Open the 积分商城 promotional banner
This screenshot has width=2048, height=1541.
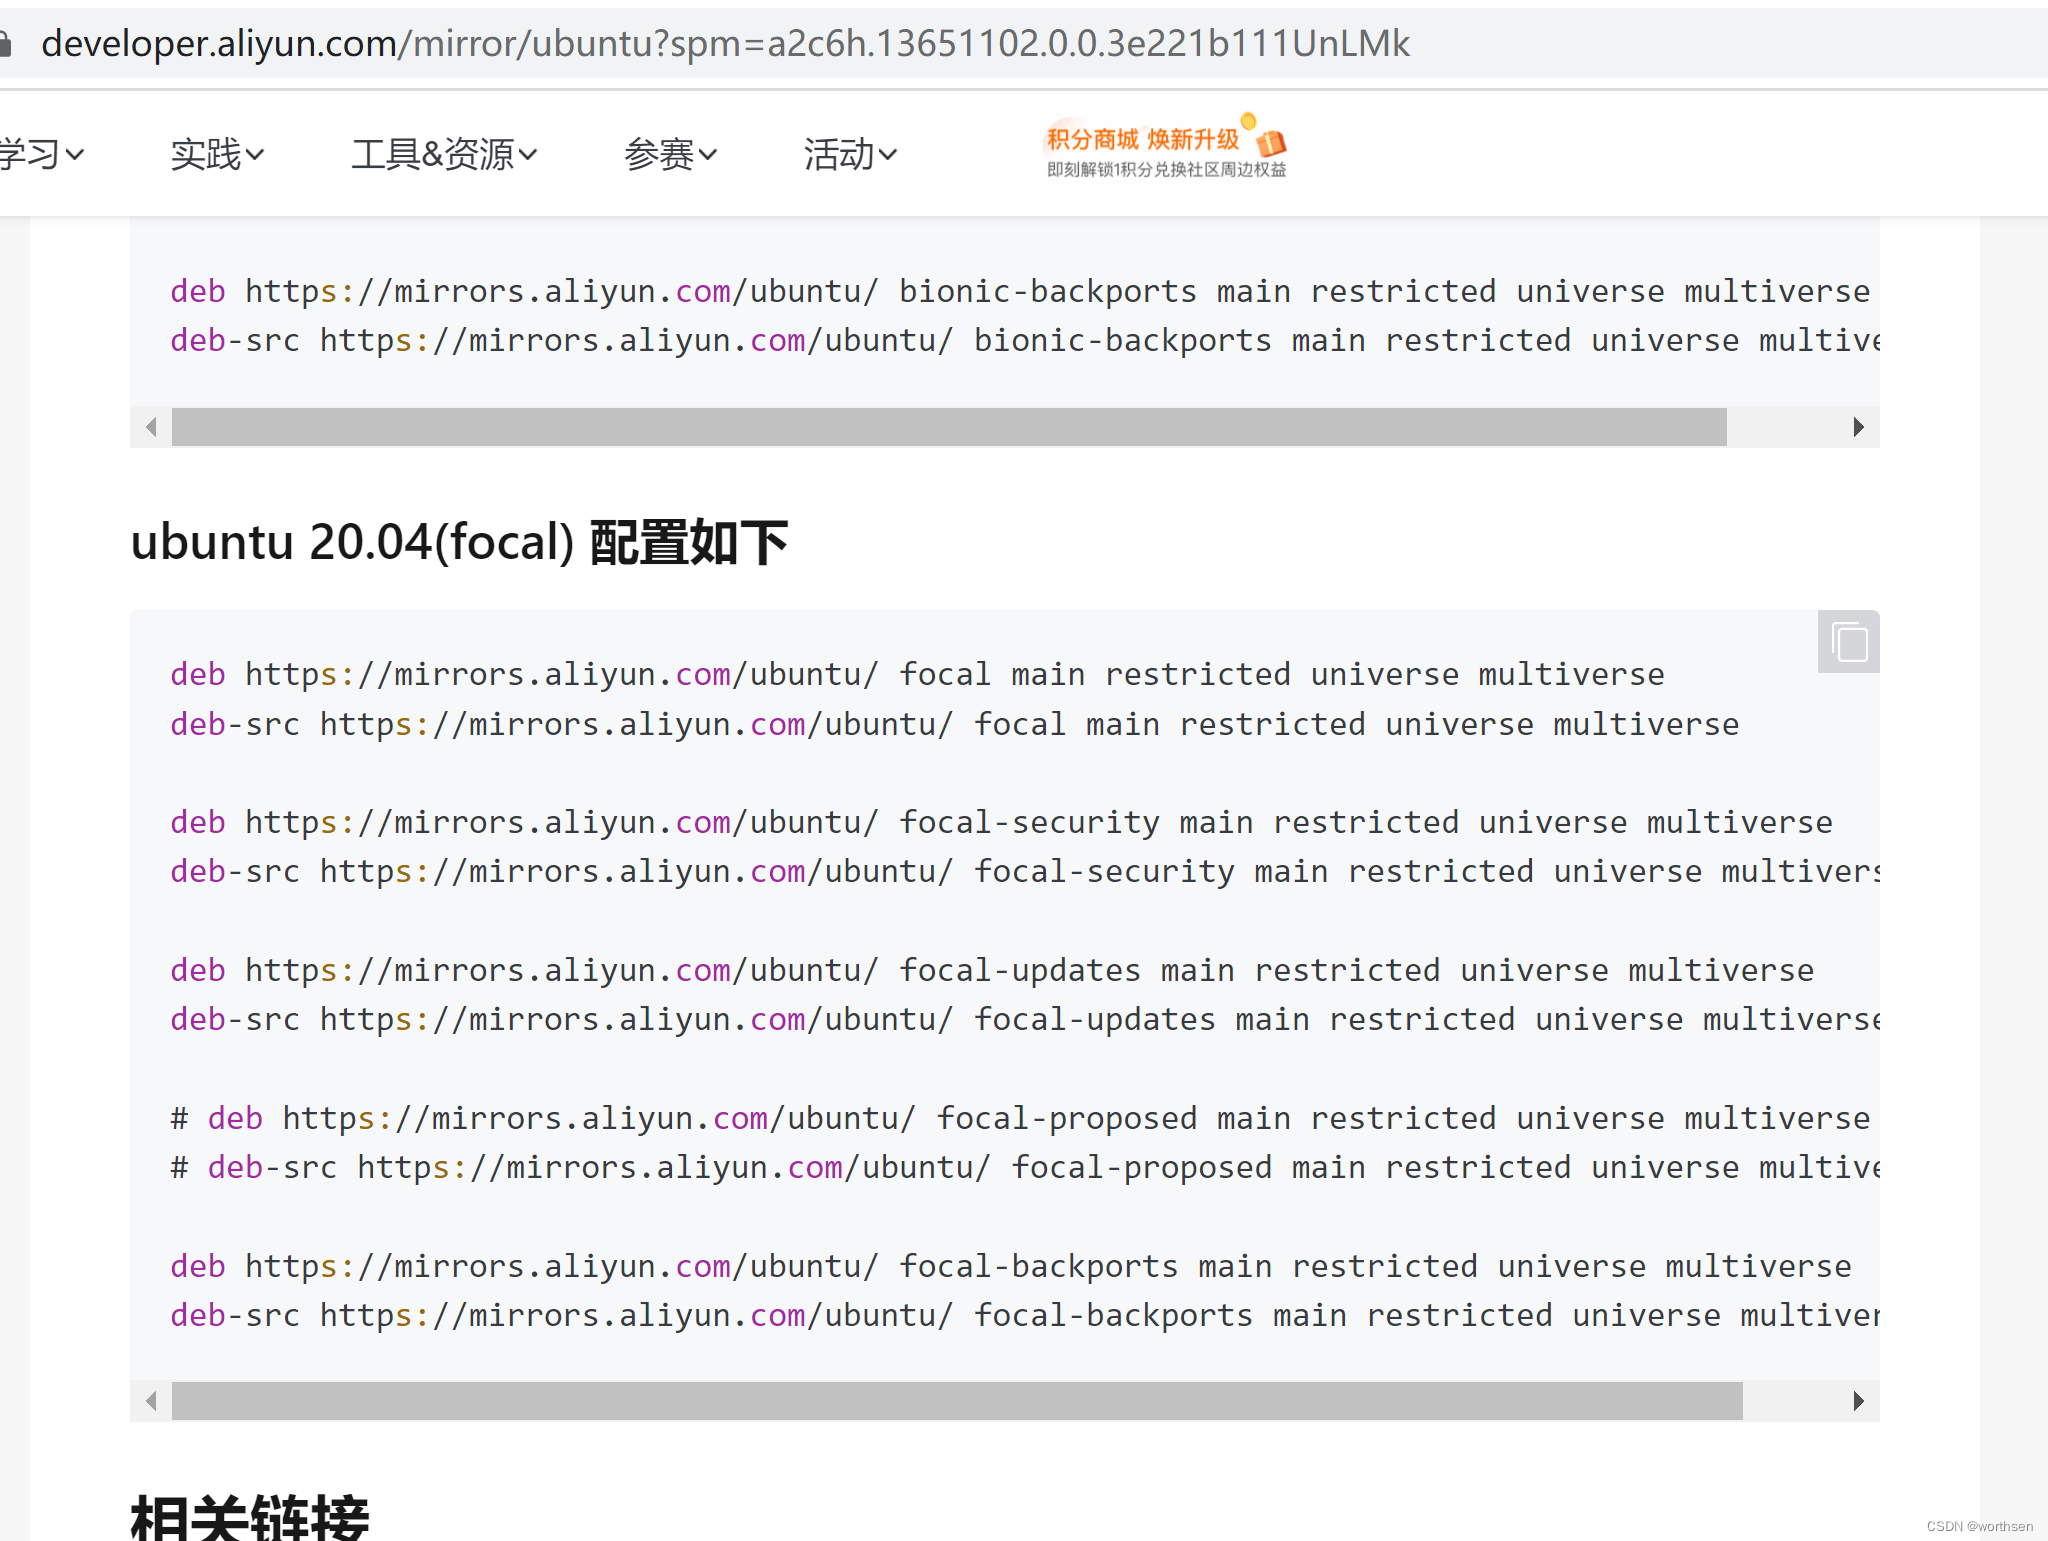(x=1166, y=152)
